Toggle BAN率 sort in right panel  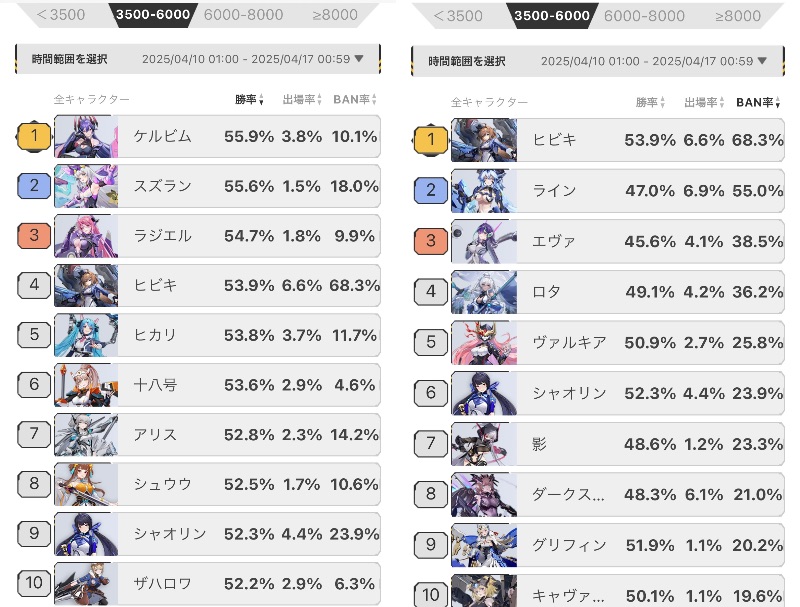(x=758, y=103)
